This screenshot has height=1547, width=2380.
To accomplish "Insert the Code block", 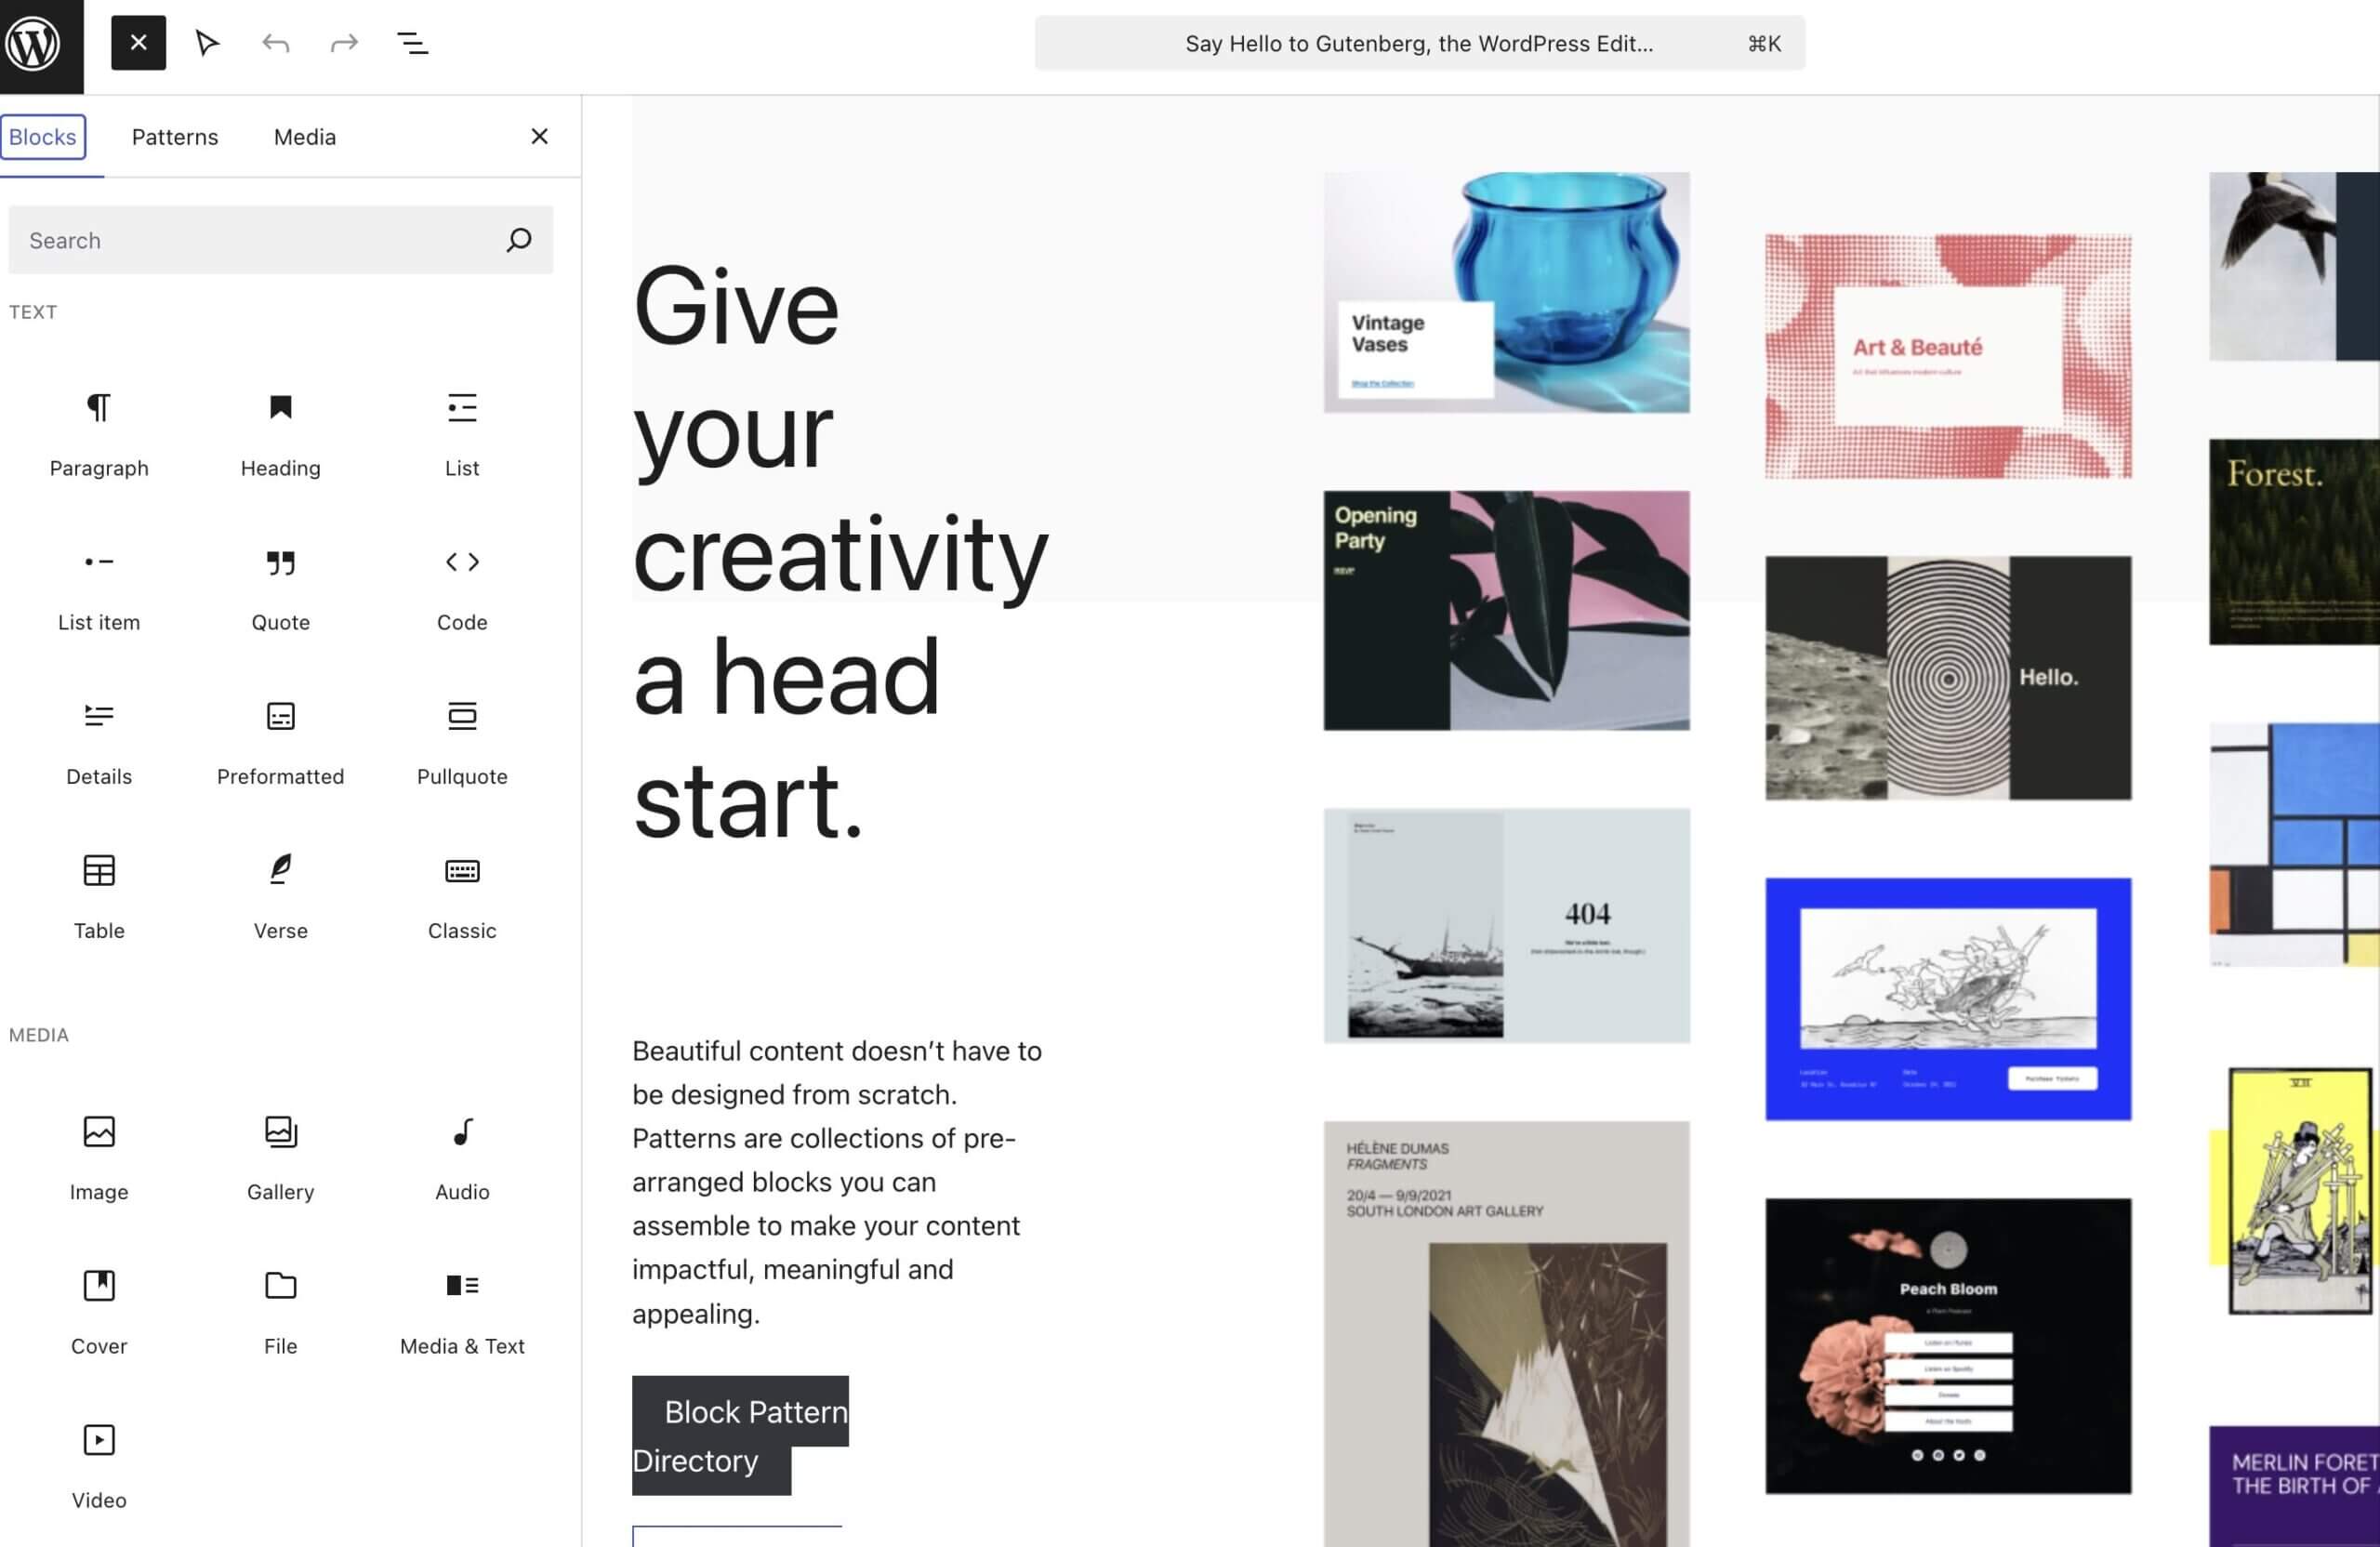I will click(x=462, y=587).
